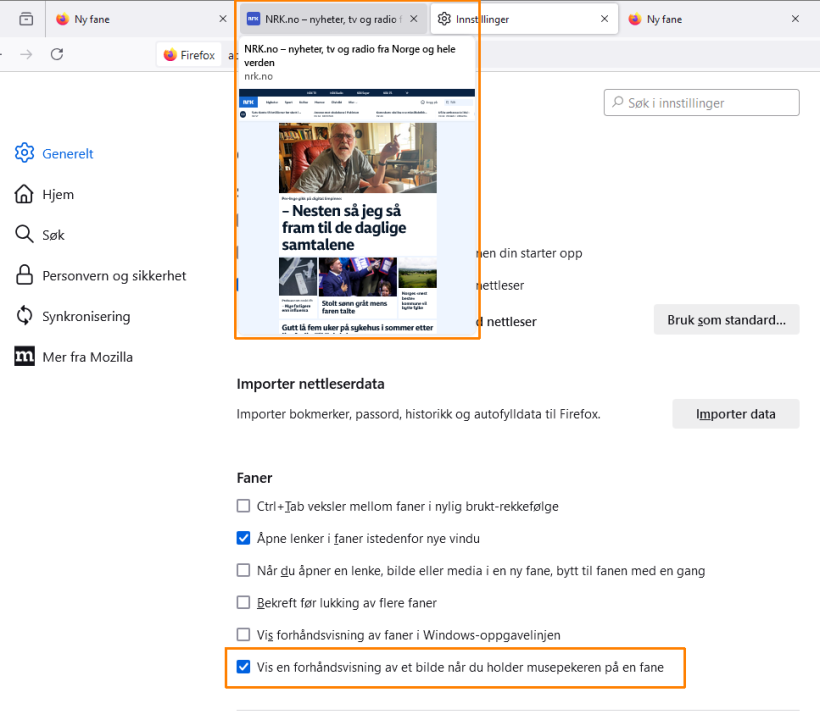Screen dimensions: 820x720
Task: Click the NRK favicon on its tab
Action: coord(252,18)
